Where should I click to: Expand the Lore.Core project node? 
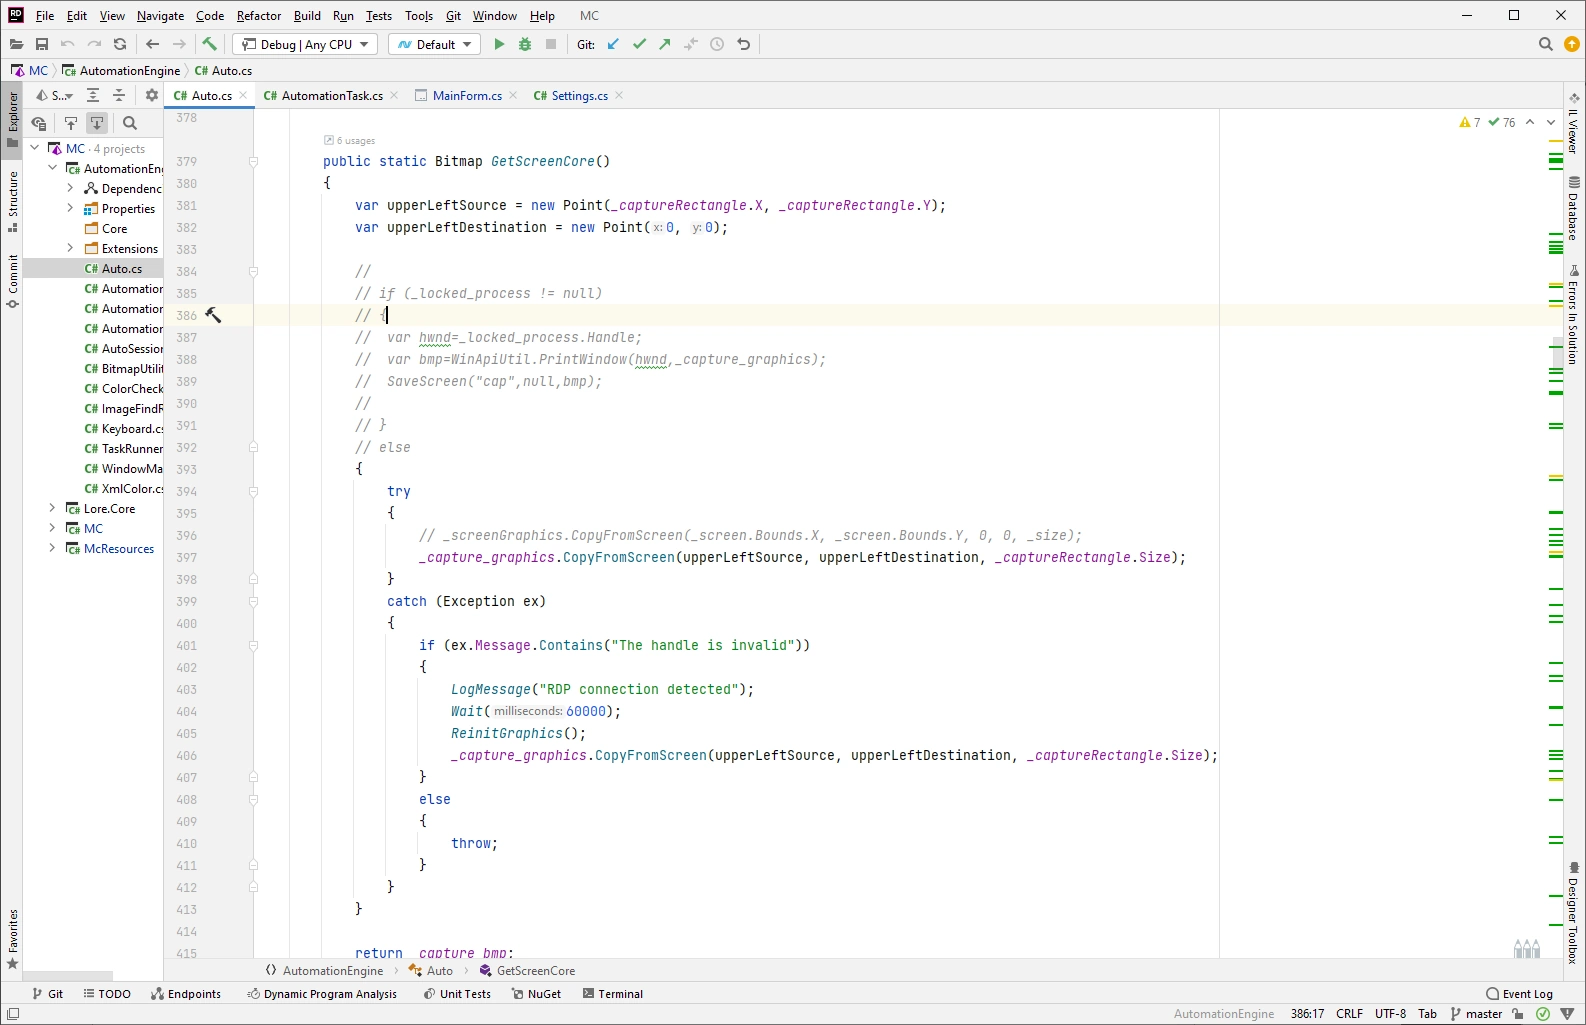pyautogui.click(x=52, y=508)
